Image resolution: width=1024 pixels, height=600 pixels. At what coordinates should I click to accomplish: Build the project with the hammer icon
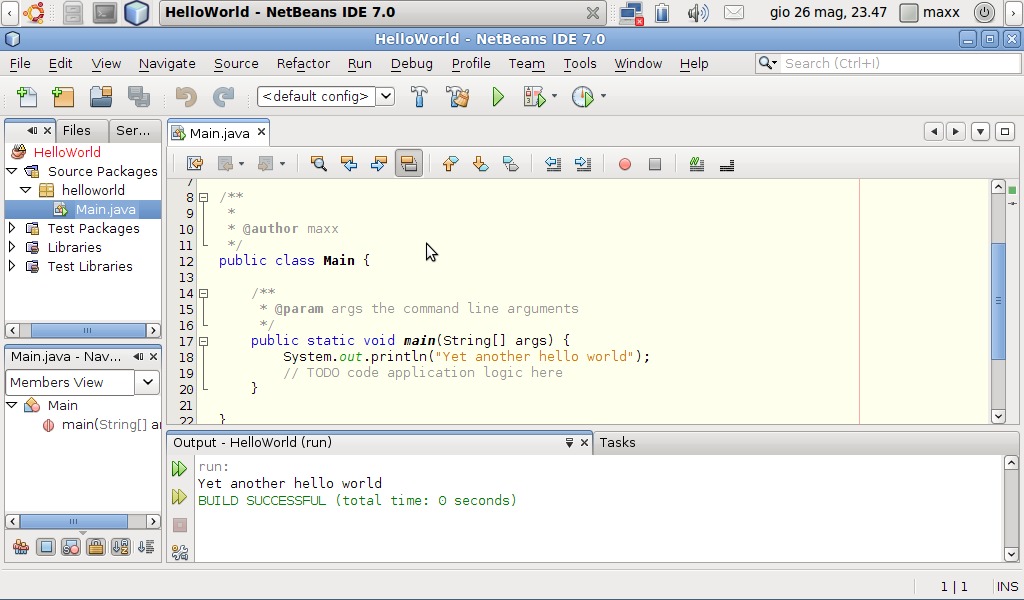(x=419, y=97)
